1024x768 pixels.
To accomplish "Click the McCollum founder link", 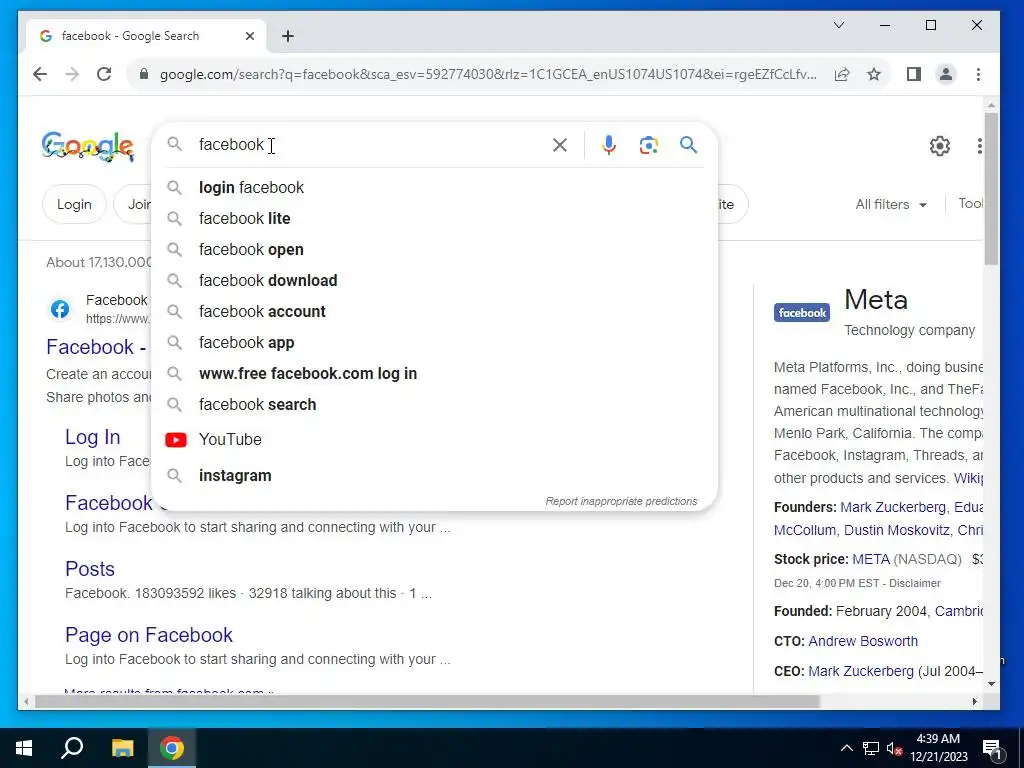I will point(805,530).
